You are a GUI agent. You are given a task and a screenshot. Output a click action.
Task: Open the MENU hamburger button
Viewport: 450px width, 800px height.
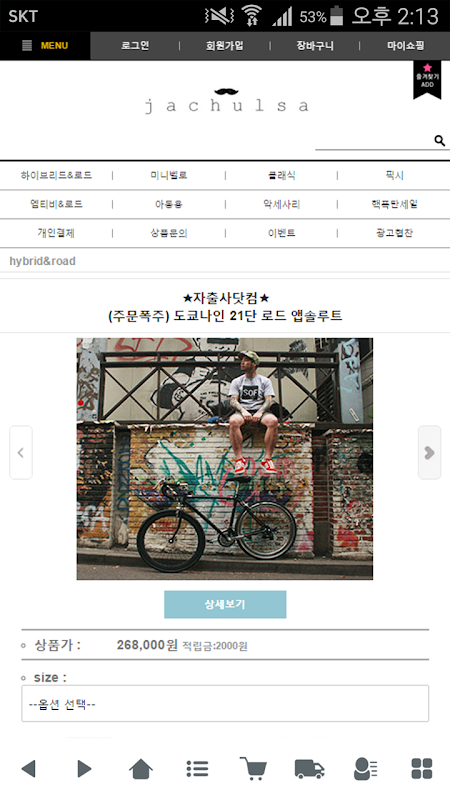click(x=45, y=46)
